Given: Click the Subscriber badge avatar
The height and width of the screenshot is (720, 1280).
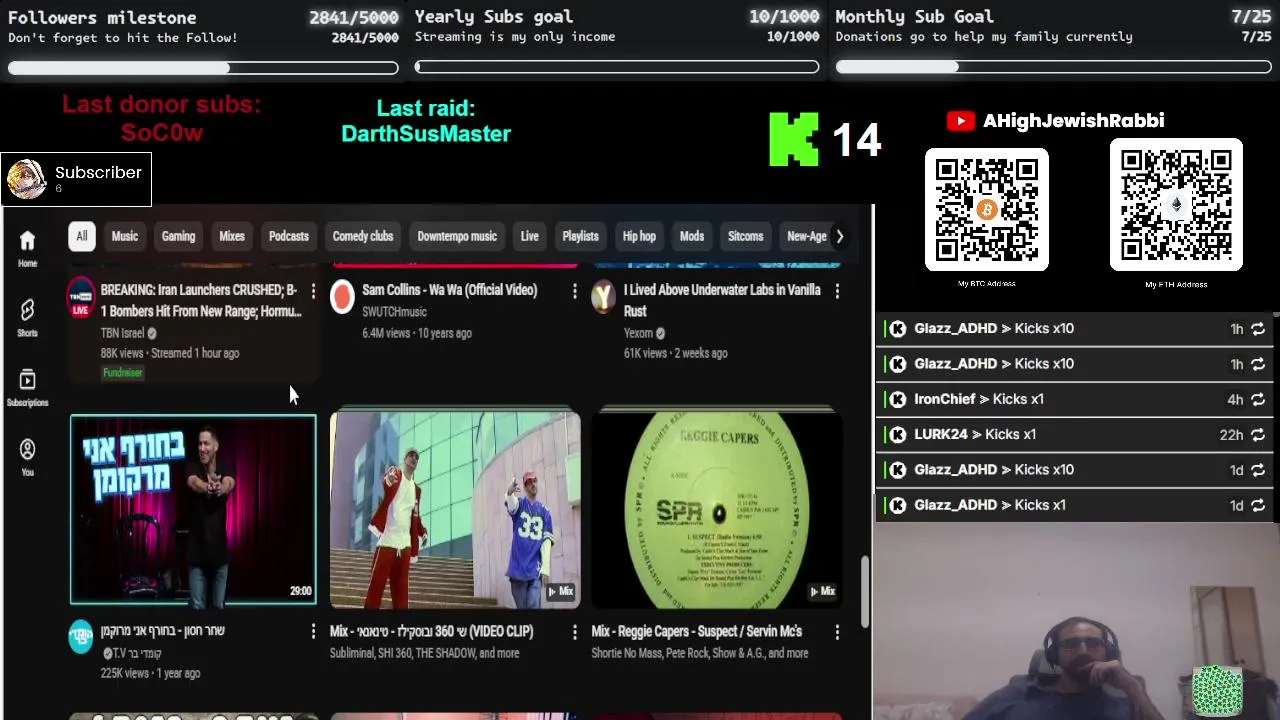Looking at the screenshot, I should (26, 180).
